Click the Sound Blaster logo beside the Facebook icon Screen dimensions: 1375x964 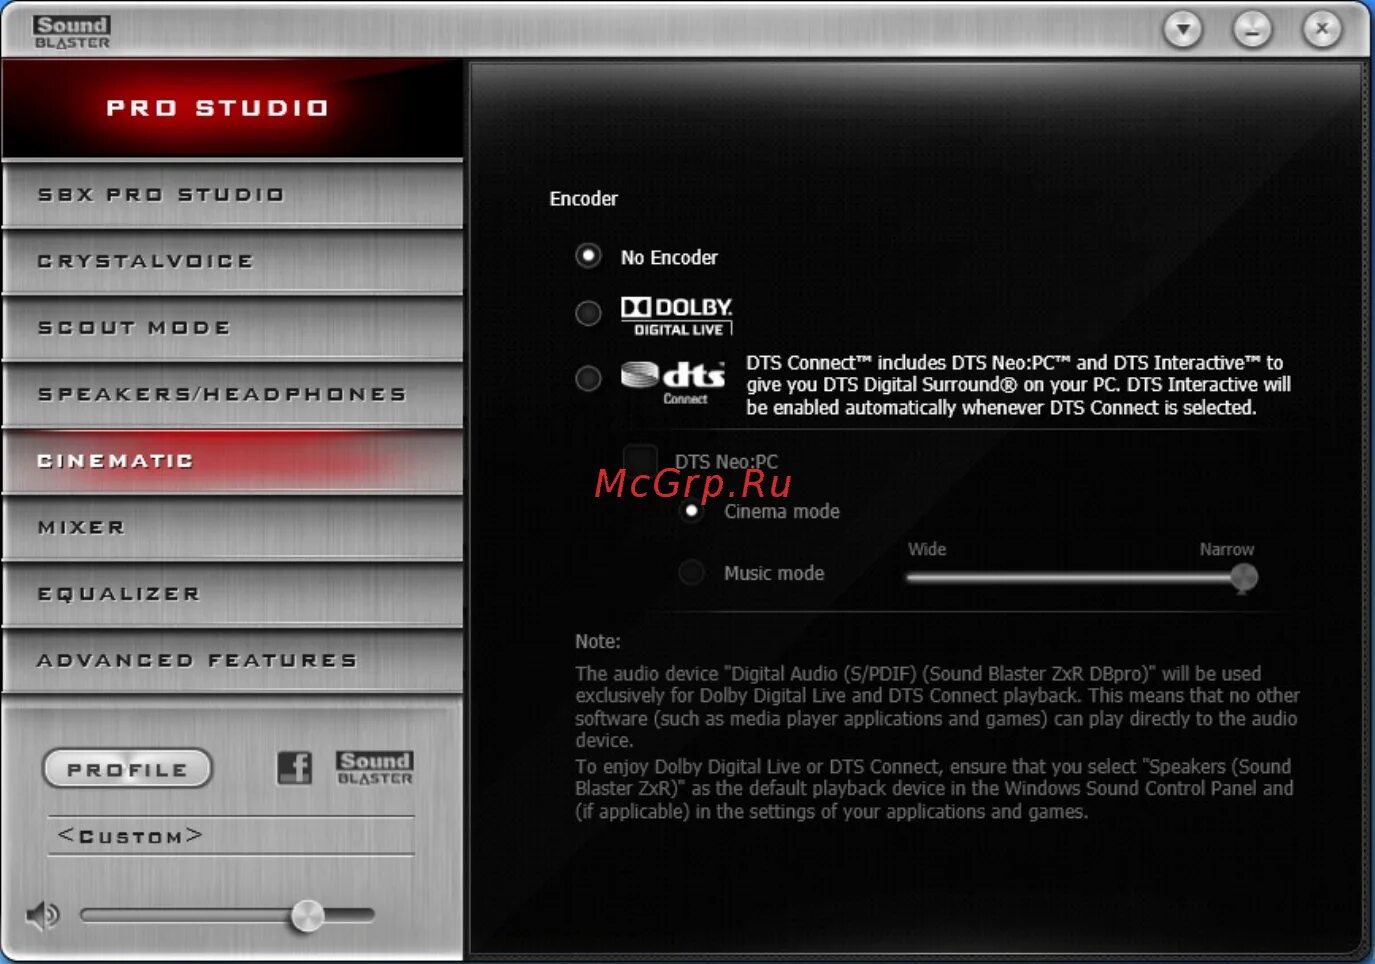375,768
